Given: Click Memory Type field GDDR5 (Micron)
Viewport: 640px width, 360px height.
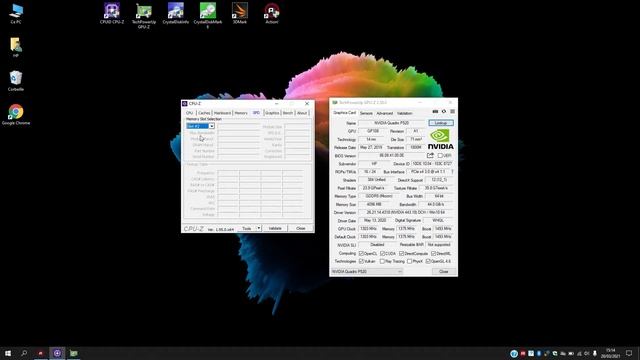Looking at the screenshot, I should [380, 196].
